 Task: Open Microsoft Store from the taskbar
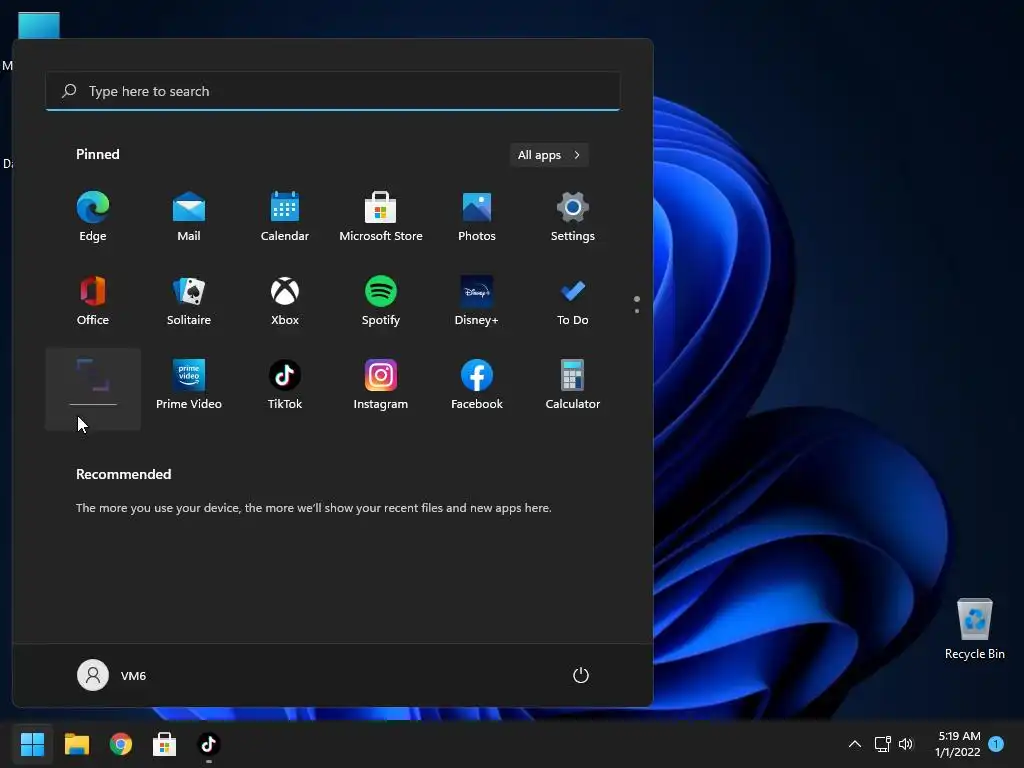165,744
